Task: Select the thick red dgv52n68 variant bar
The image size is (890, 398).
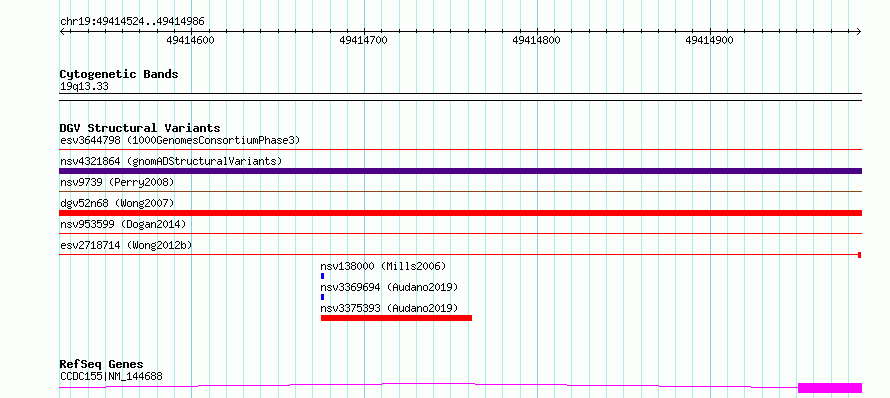Action: pyautogui.click(x=461, y=213)
